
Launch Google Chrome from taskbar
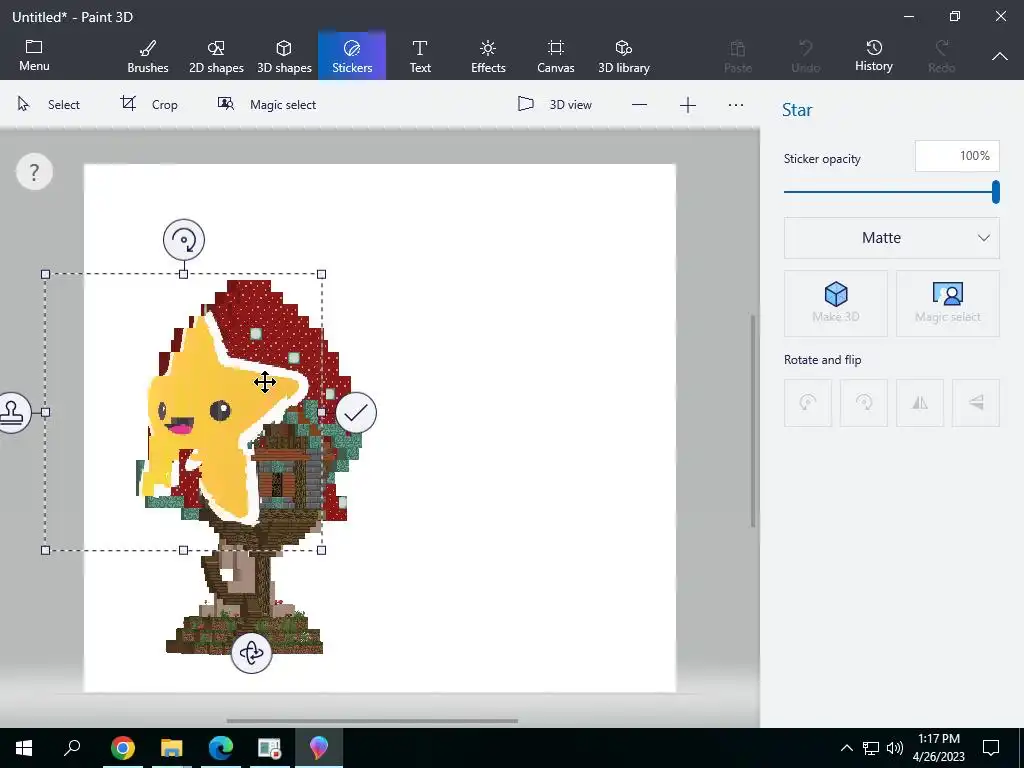click(122, 748)
